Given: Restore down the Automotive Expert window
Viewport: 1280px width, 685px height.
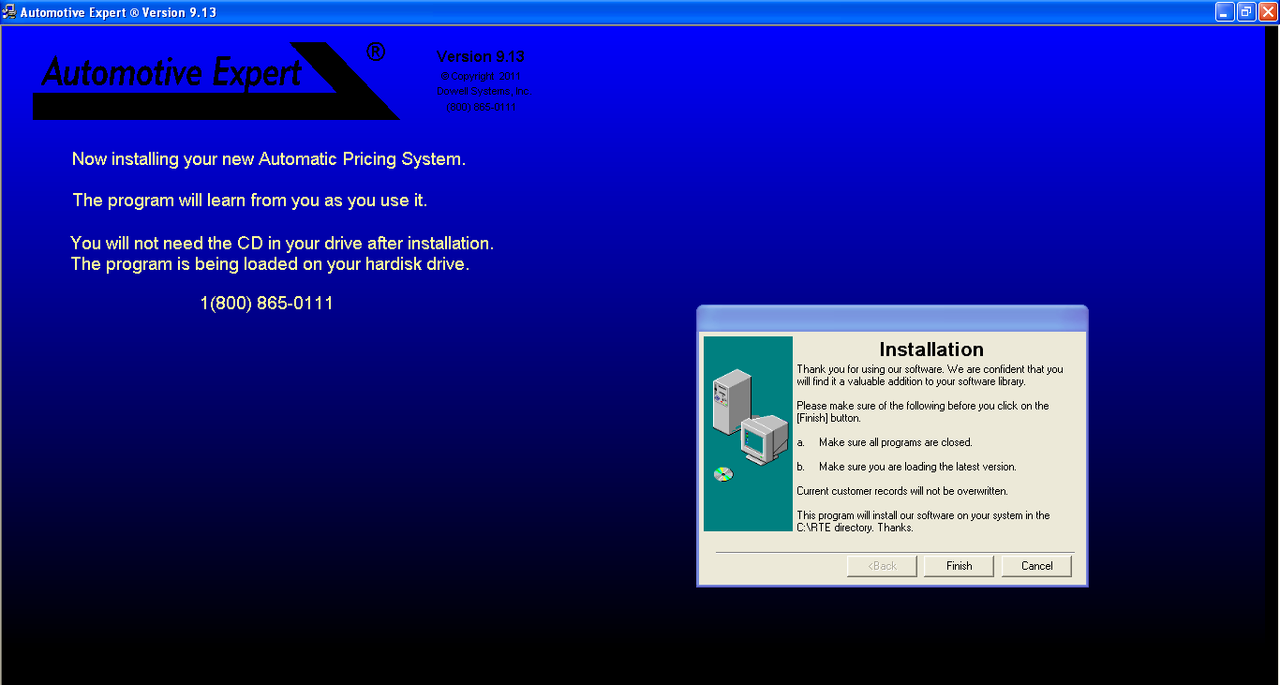Looking at the screenshot, I should point(1246,12).
